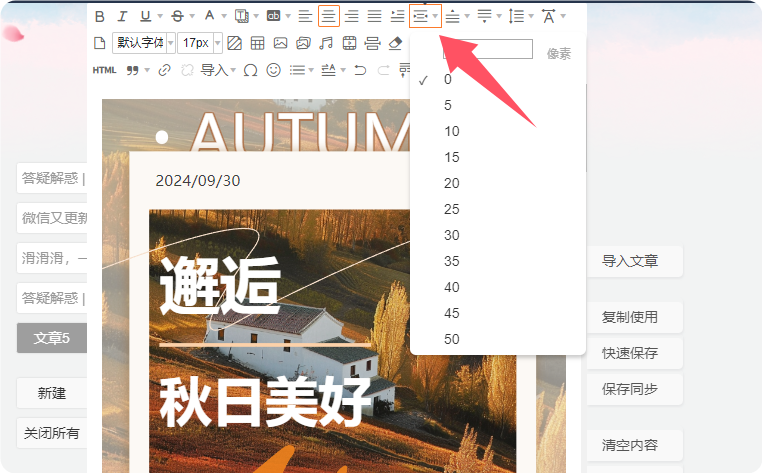762x473 pixels.
Task: Open the font family dropdown 默认字体
Action: pyautogui.click(x=144, y=43)
